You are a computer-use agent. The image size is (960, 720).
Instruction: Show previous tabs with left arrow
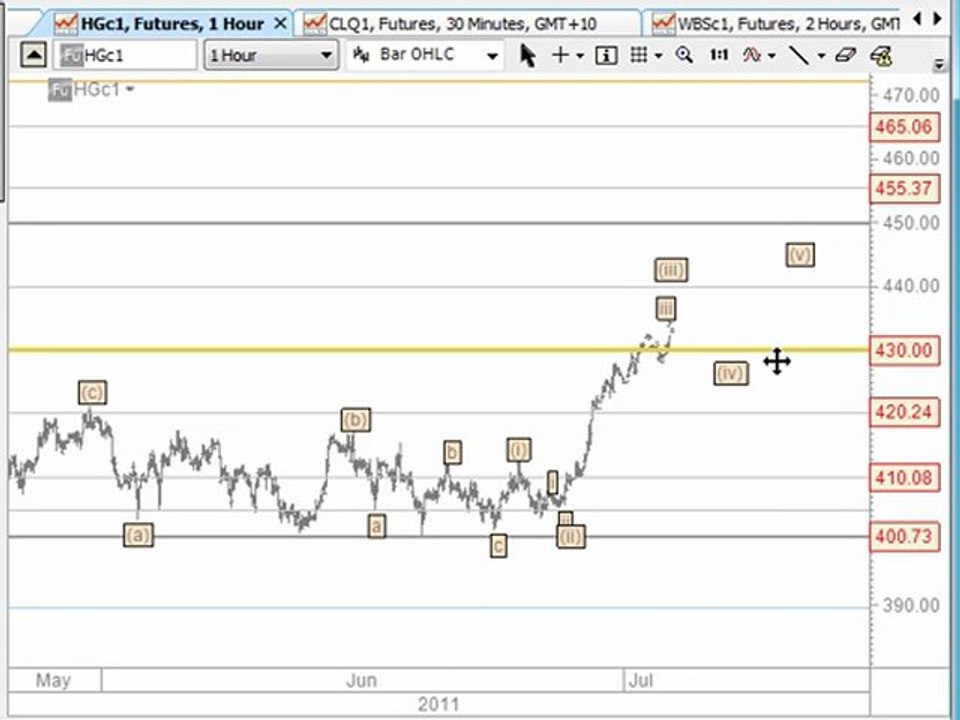pos(917,19)
